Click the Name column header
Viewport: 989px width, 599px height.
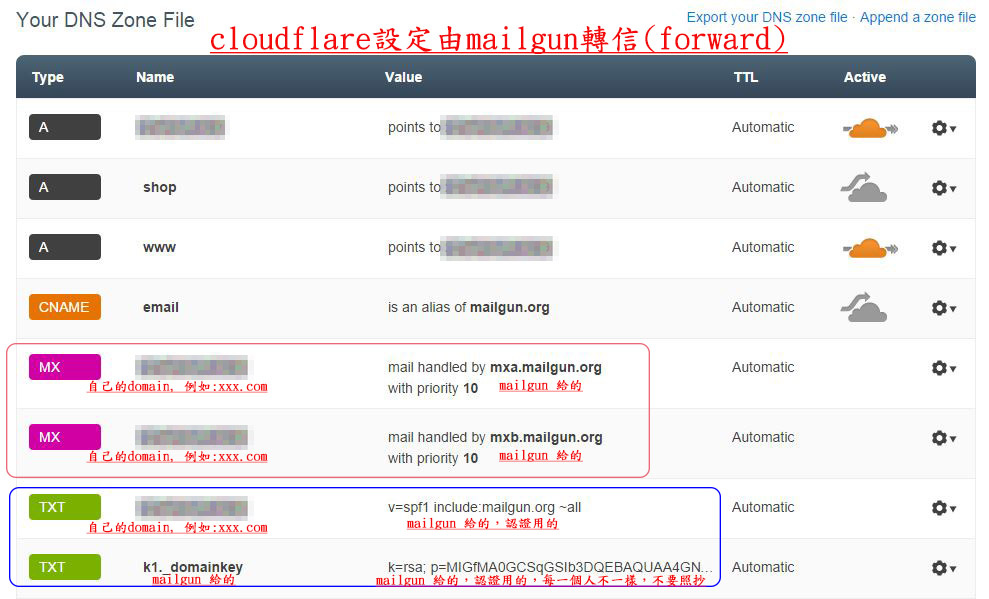click(x=155, y=77)
